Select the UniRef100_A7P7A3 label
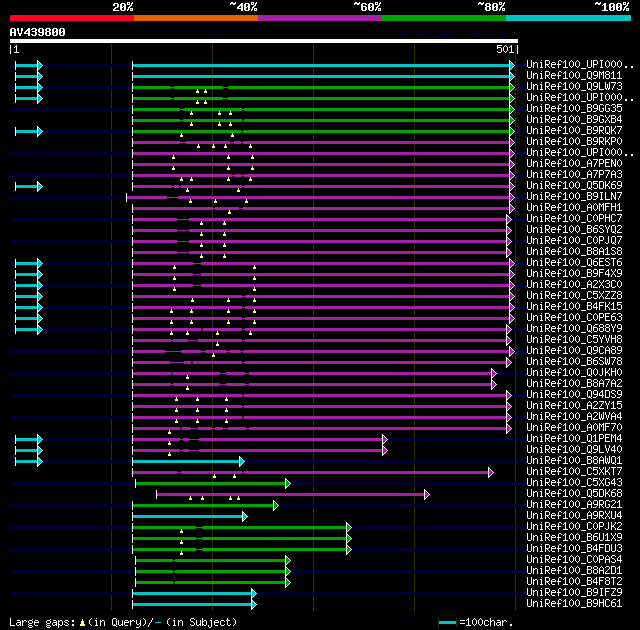The image size is (640, 630). 574,175
